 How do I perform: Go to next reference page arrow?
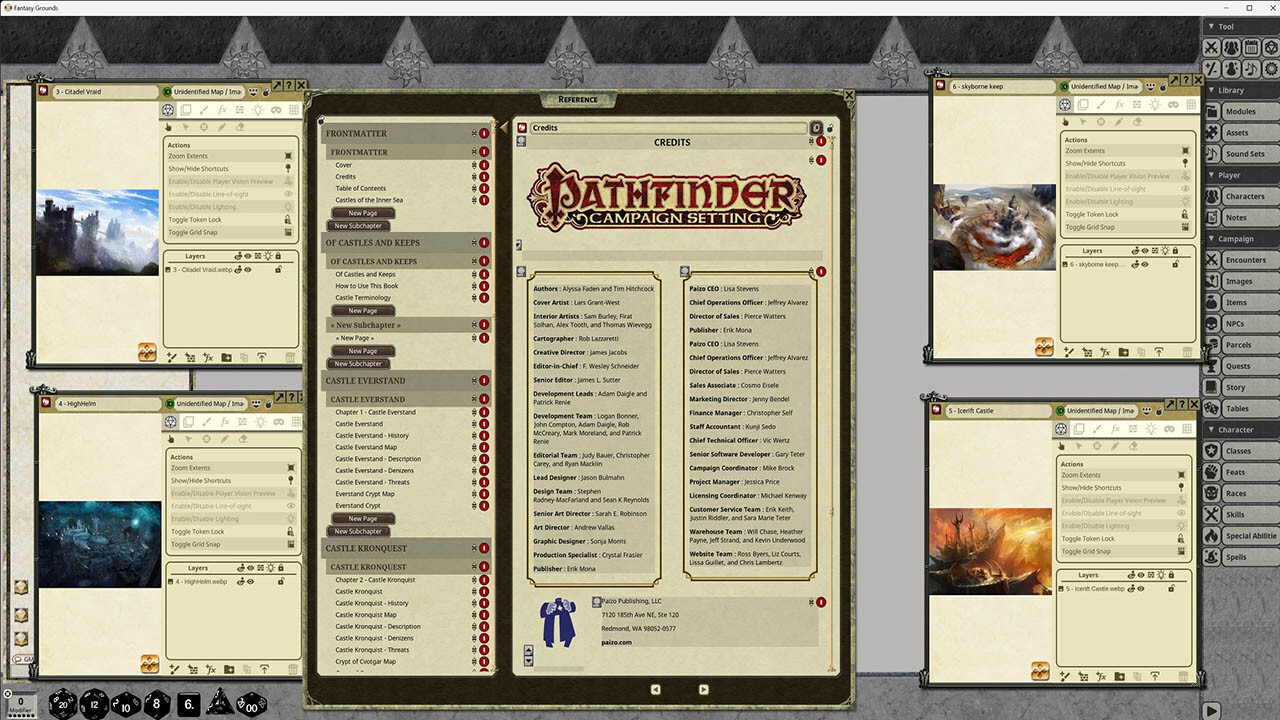point(704,689)
